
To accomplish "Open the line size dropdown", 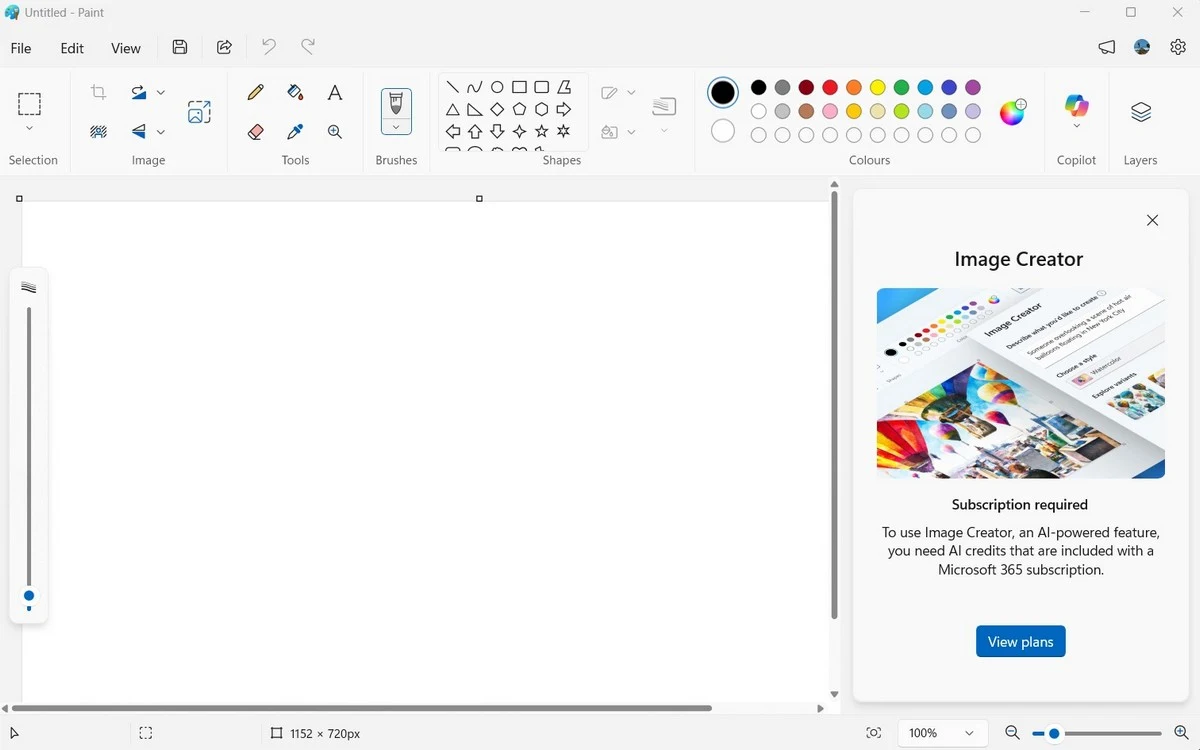I will [664, 131].
